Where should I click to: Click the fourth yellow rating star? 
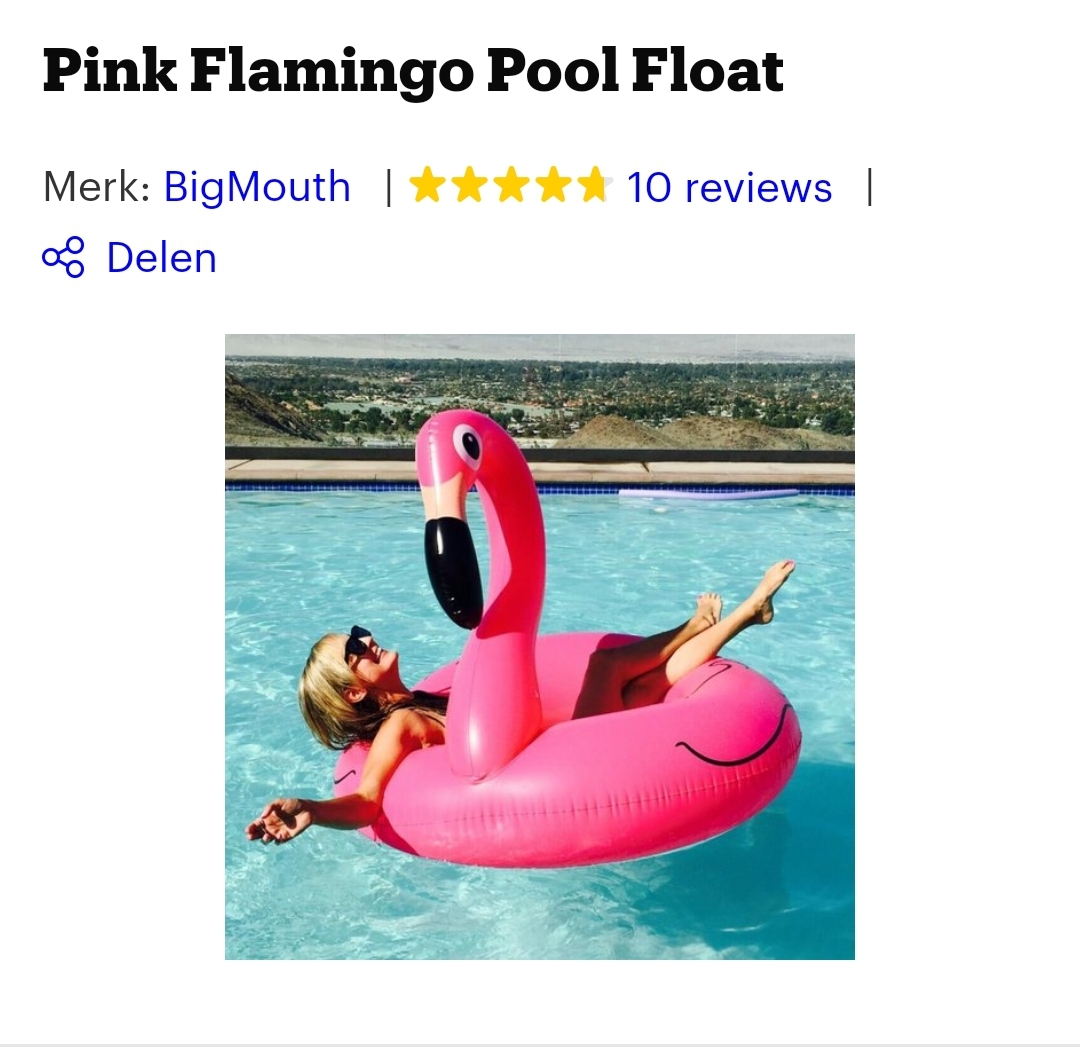(553, 186)
